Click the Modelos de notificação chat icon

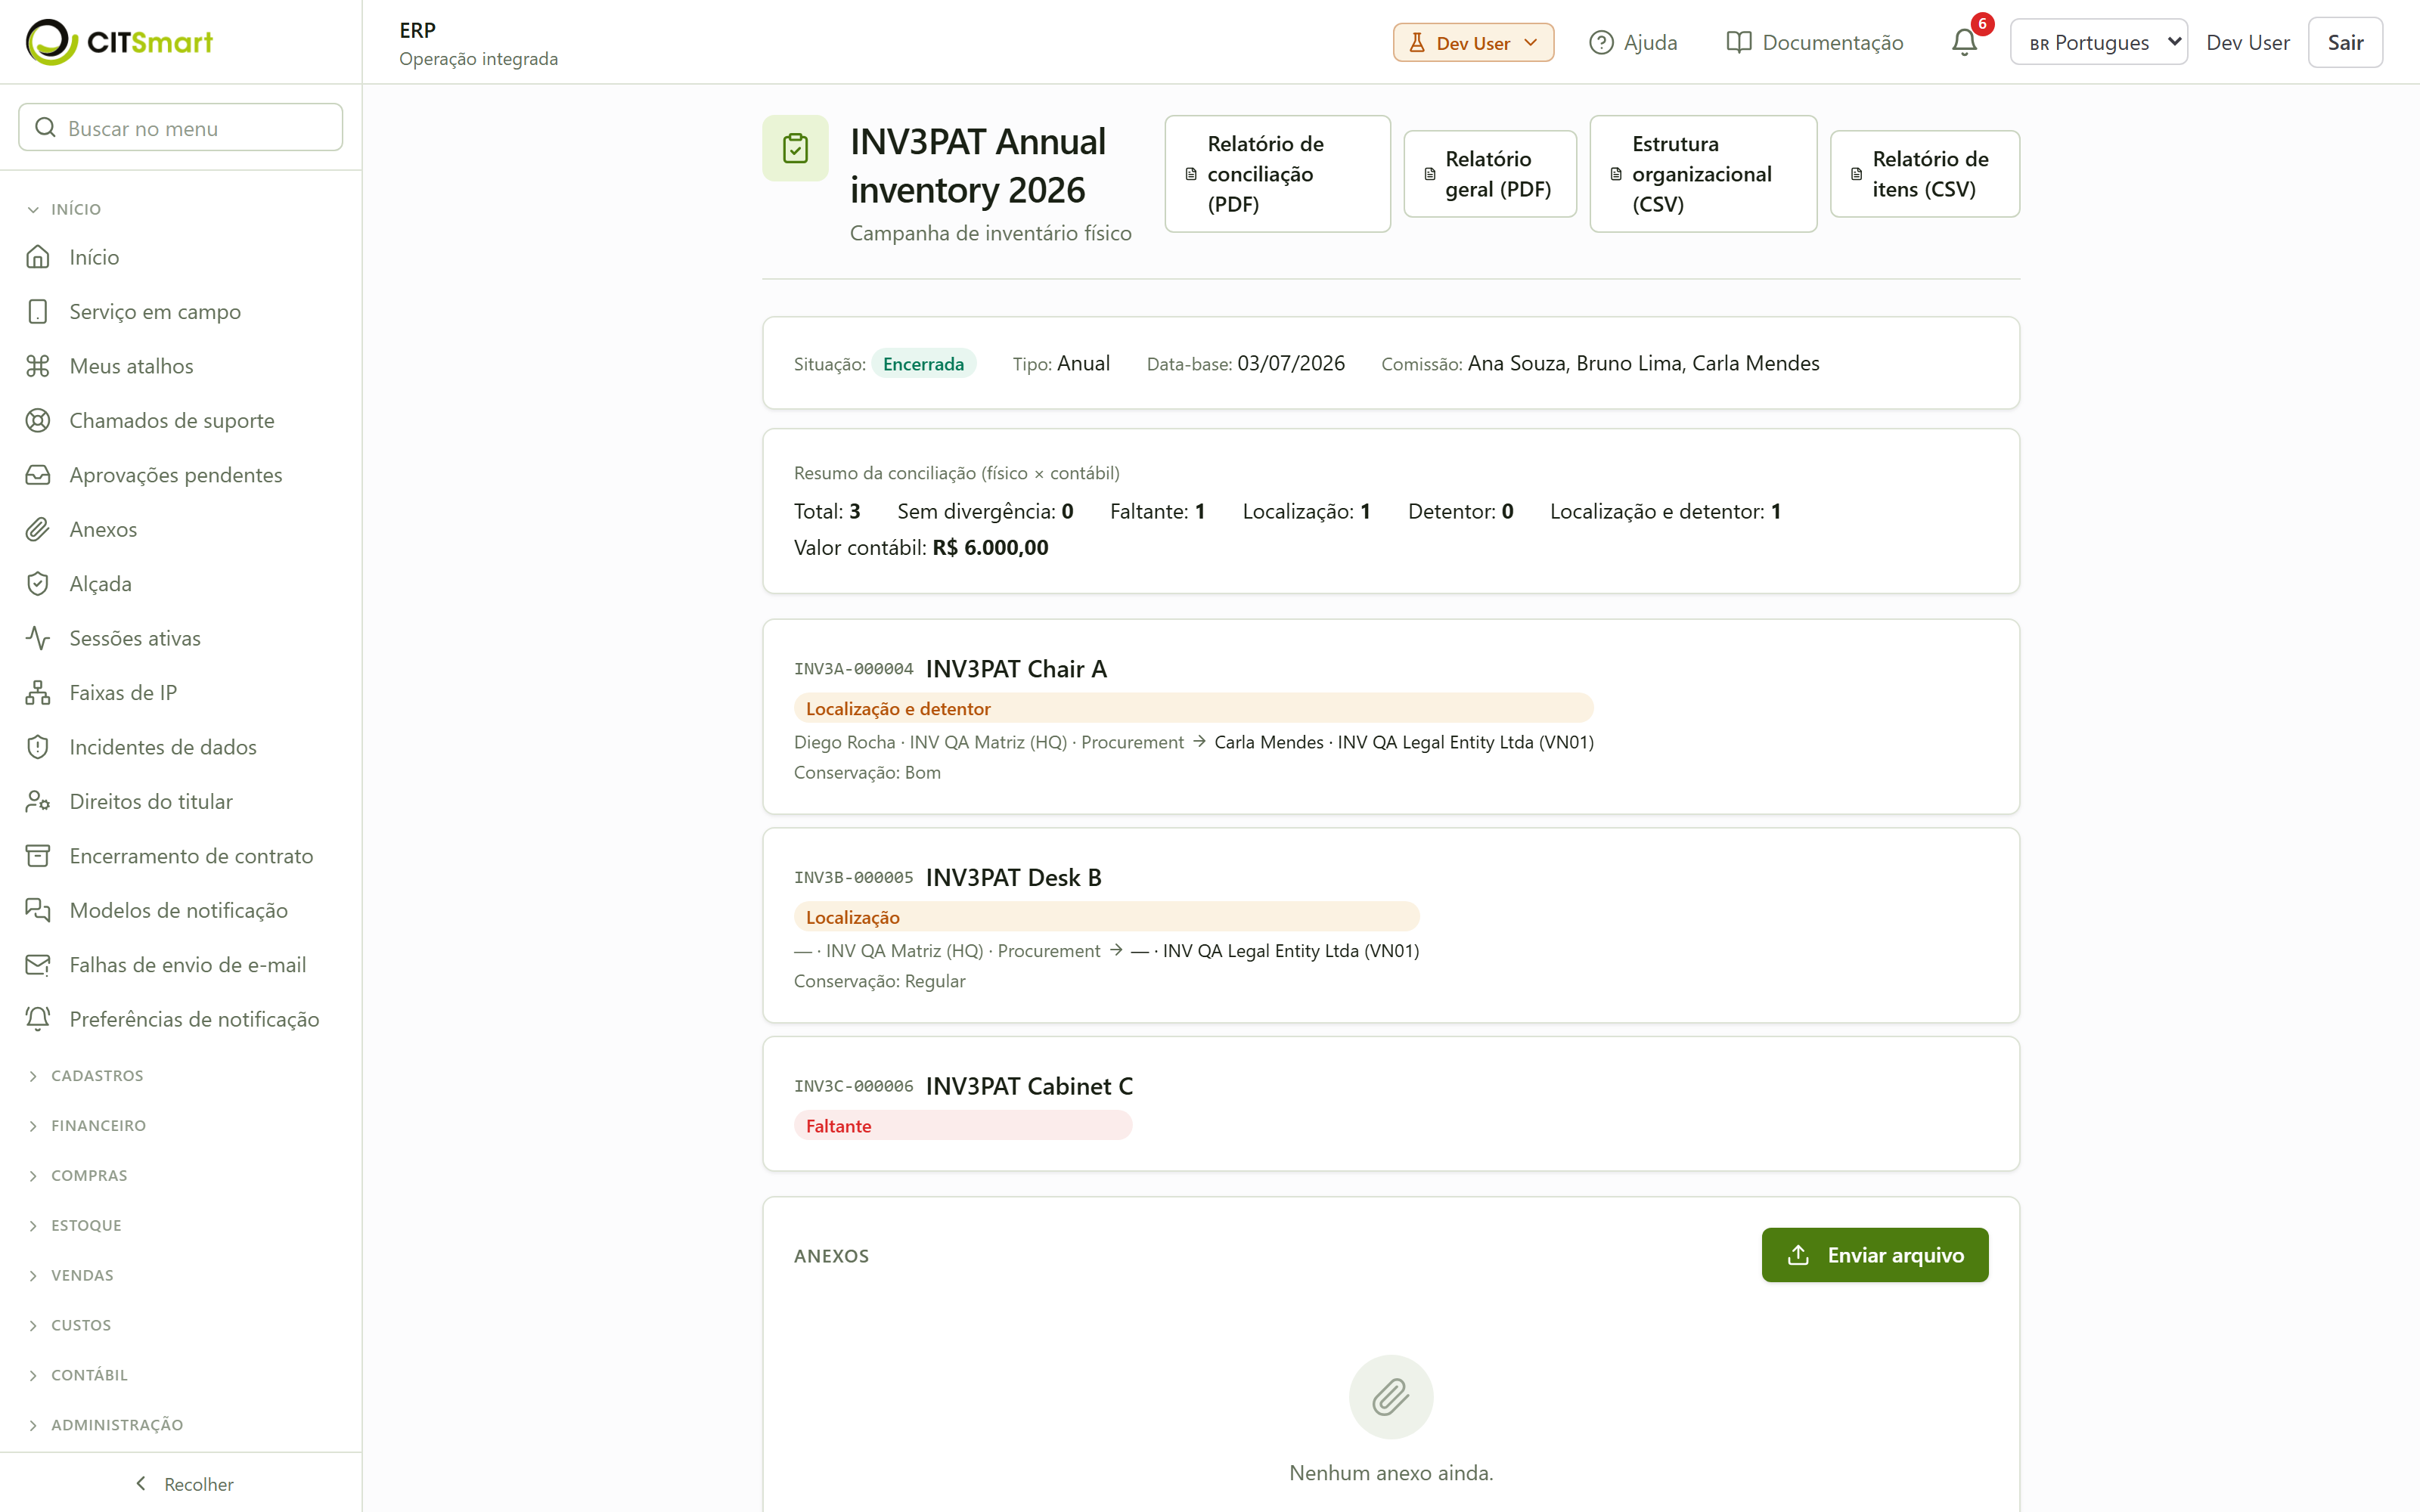coord(38,910)
